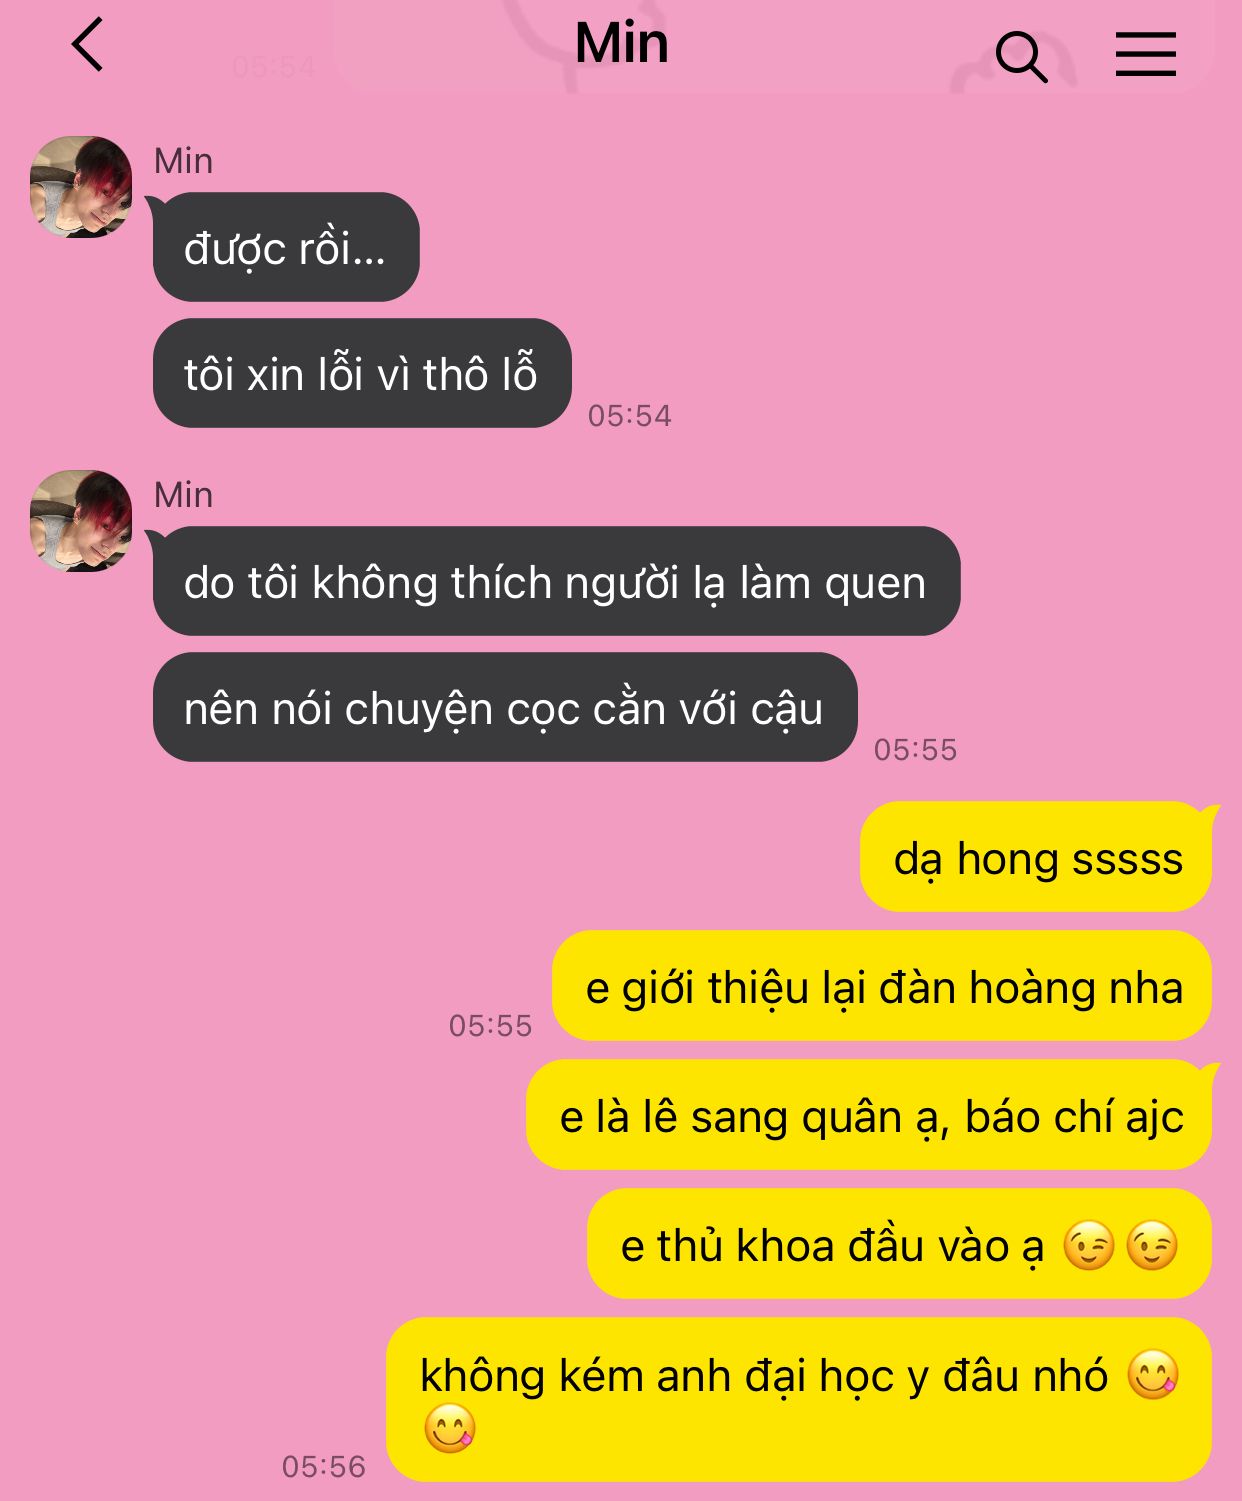
Task: Tap message 'e là lê sang quân ạ, báo chí ajc'
Action: coord(869,1115)
